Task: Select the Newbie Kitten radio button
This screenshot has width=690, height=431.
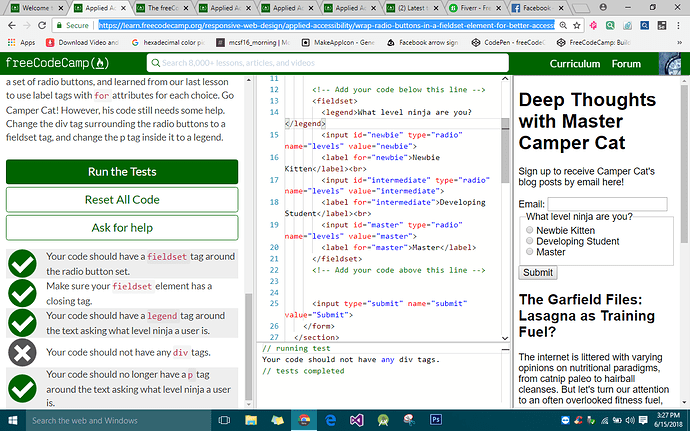Action: (530, 230)
